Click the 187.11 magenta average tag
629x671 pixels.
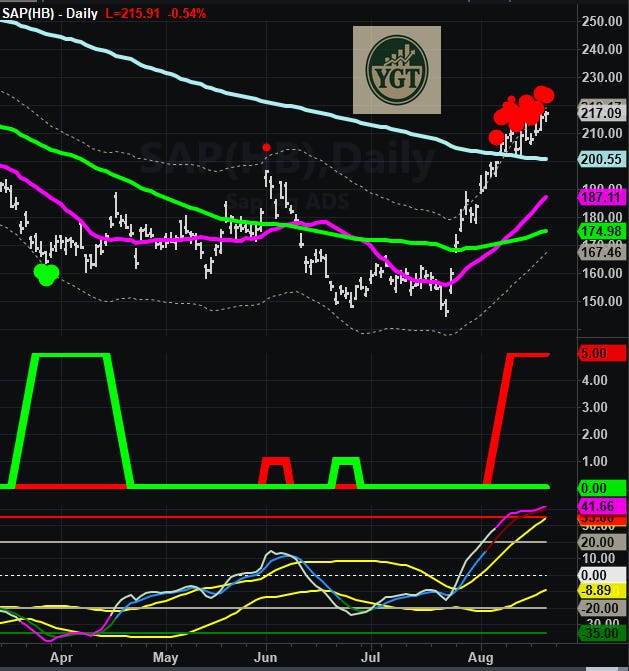pyautogui.click(x=601, y=197)
